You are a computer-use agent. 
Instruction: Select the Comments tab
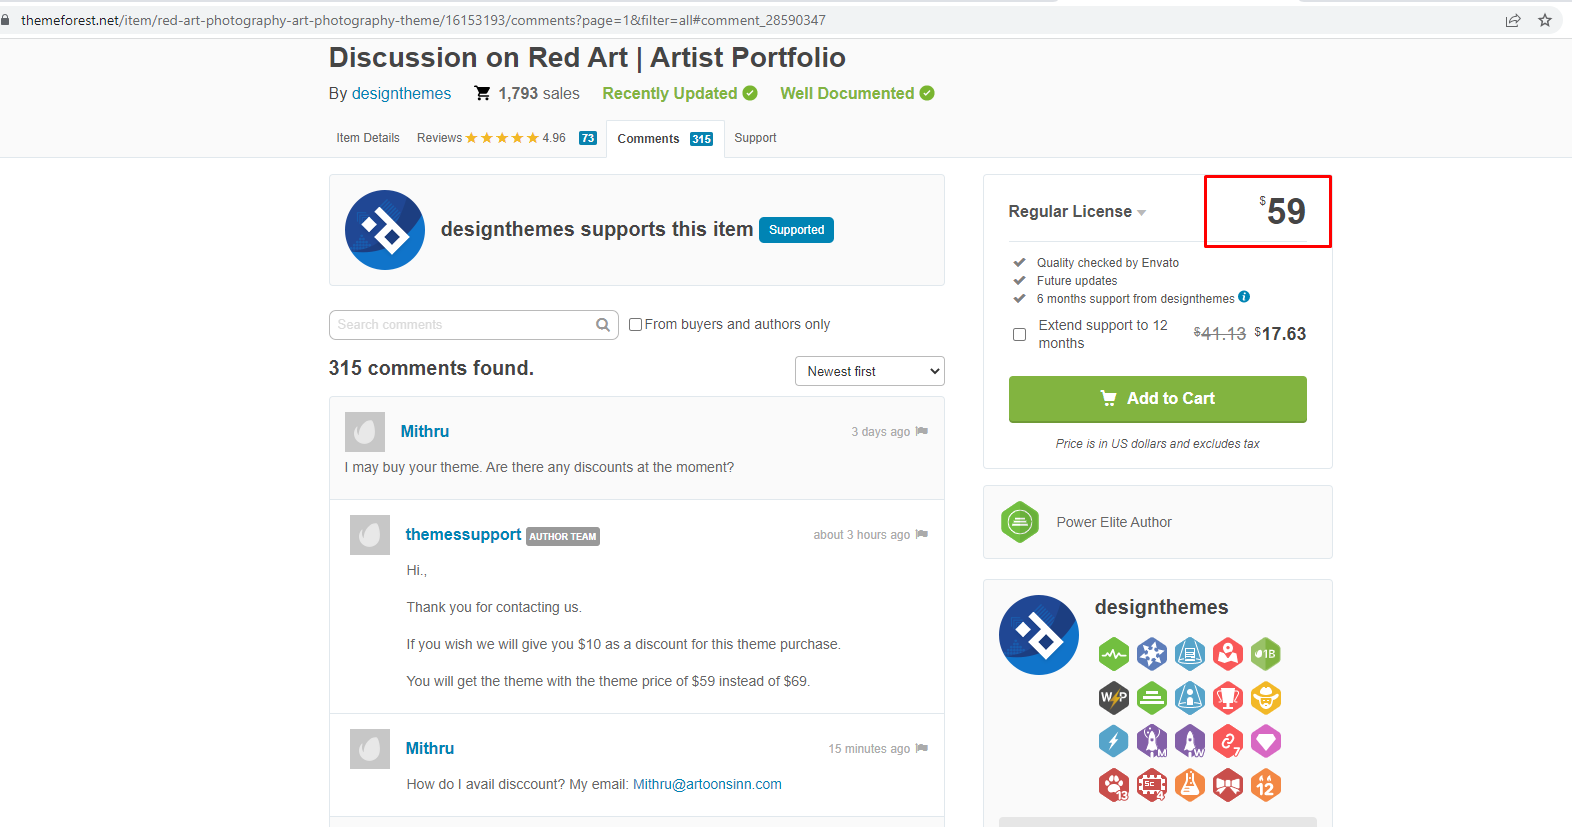click(665, 139)
